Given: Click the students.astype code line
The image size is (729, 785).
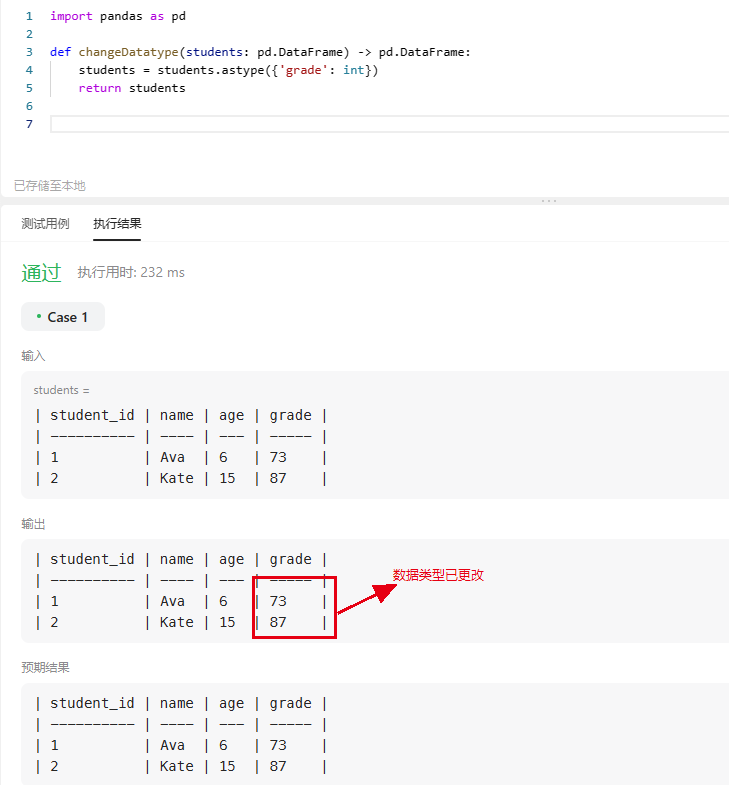Looking at the screenshot, I should pos(228,70).
